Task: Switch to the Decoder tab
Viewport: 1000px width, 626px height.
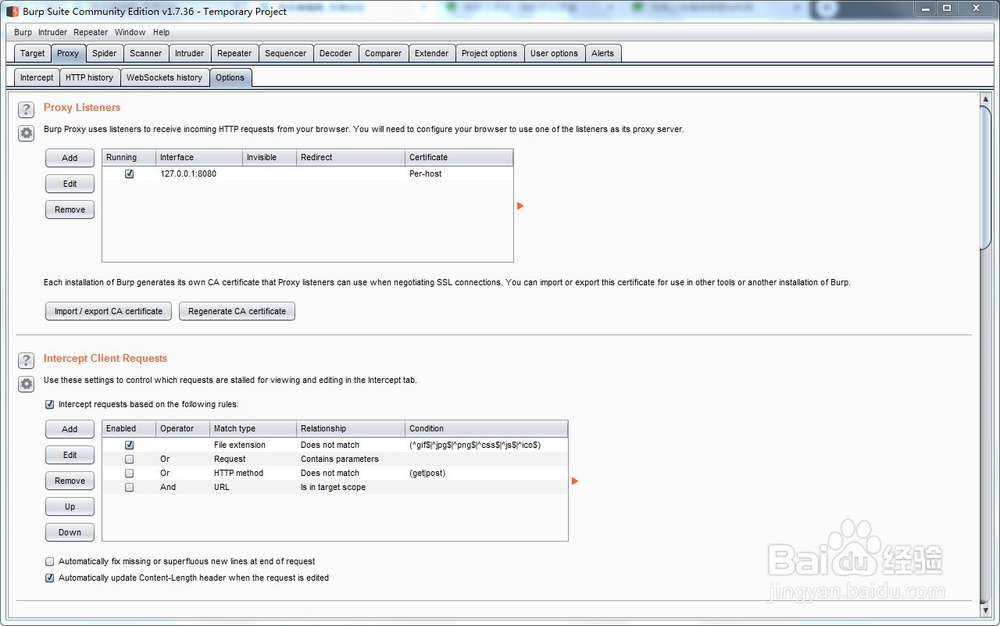Action: pos(335,54)
